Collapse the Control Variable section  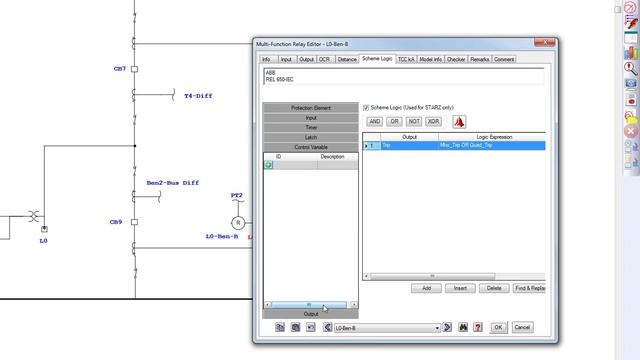pos(311,147)
